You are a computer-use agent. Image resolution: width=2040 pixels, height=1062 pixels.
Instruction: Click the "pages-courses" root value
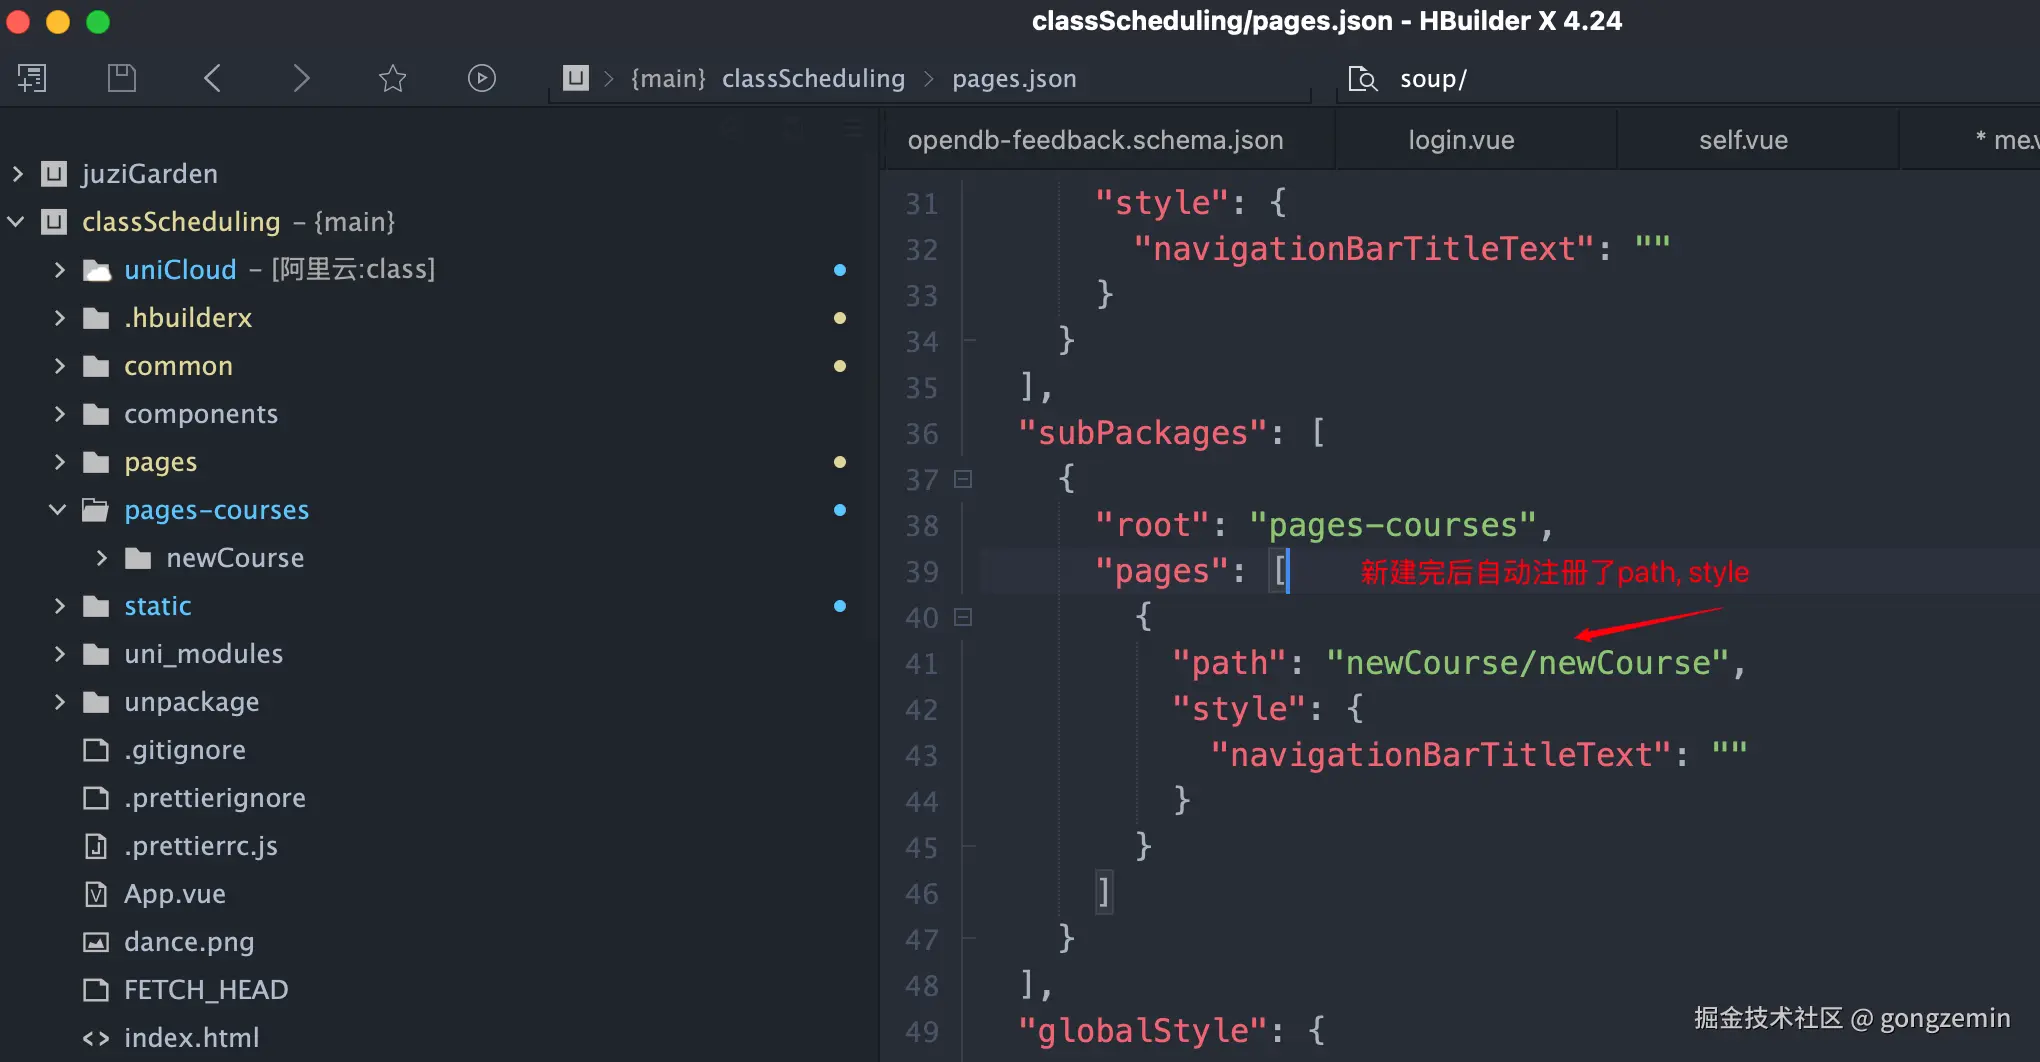point(1393,525)
